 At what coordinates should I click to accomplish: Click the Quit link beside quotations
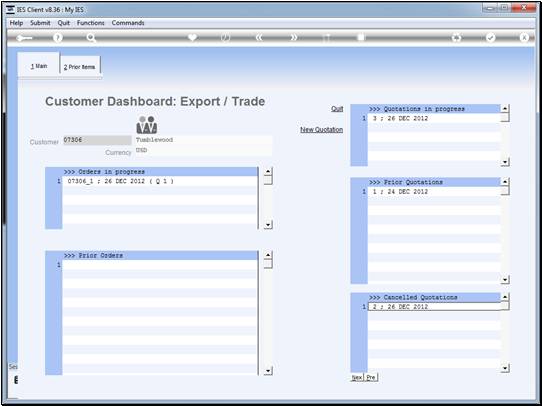click(337, 109)
